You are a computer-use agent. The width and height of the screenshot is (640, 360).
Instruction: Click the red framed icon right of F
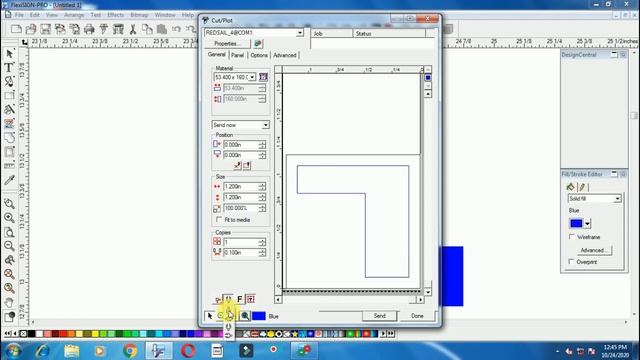(x=251, y=299)
